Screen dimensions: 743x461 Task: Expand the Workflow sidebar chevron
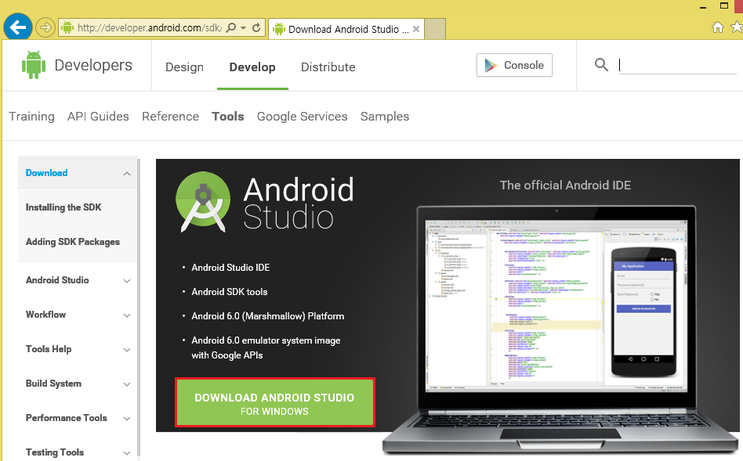(127, 316)
